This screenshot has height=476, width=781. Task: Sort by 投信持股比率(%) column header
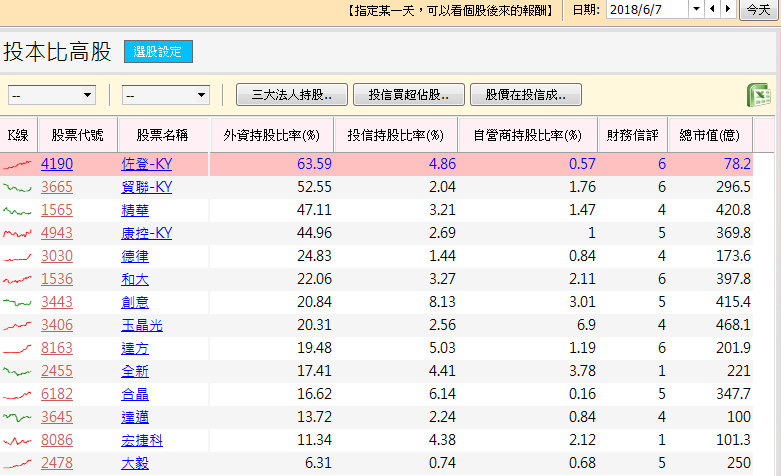pos(395,135)
